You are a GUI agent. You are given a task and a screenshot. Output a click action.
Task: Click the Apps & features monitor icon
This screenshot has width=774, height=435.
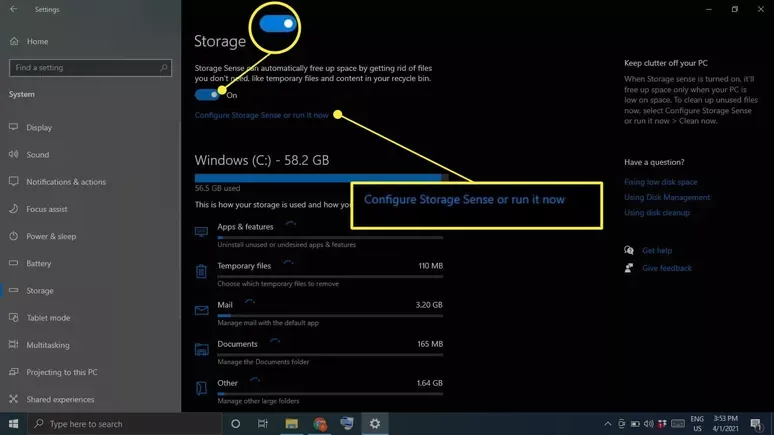[x=201, y=232]
